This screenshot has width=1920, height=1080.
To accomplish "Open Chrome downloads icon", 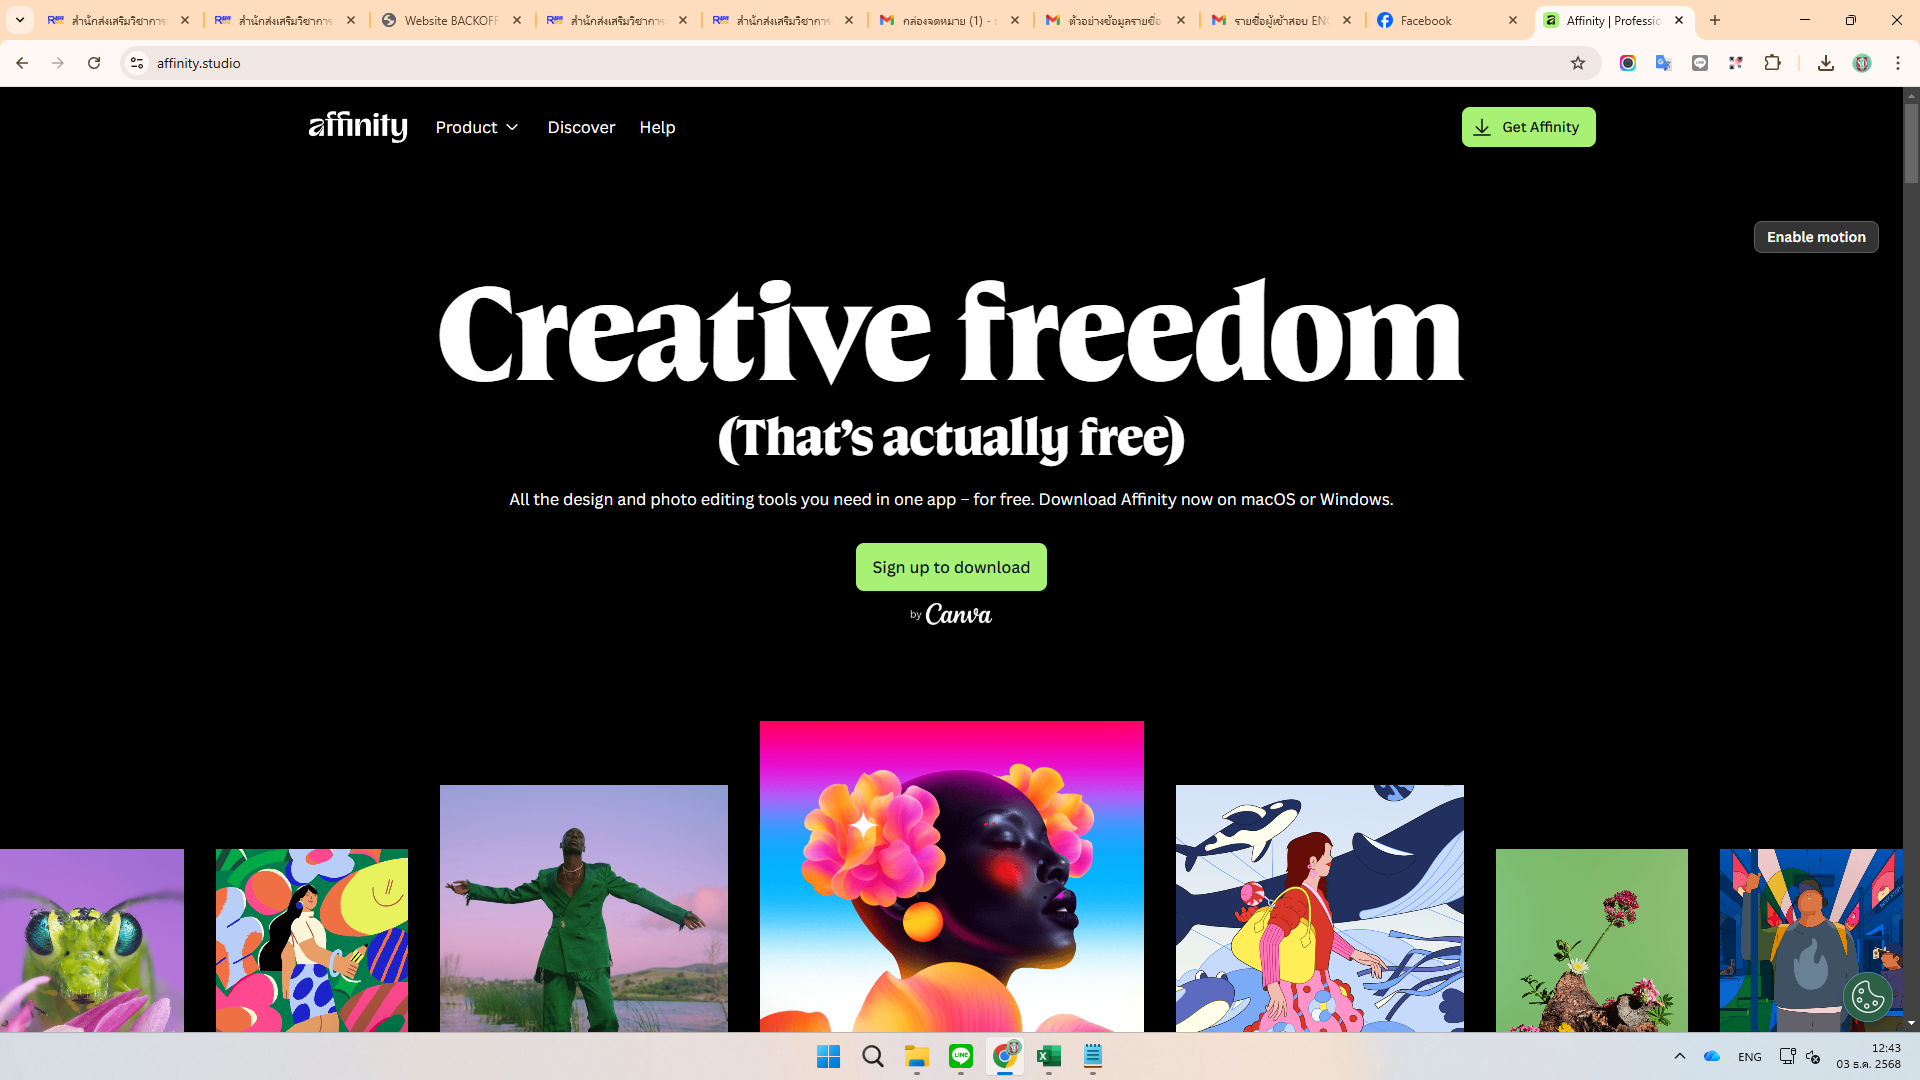I will coord(1825,63).
